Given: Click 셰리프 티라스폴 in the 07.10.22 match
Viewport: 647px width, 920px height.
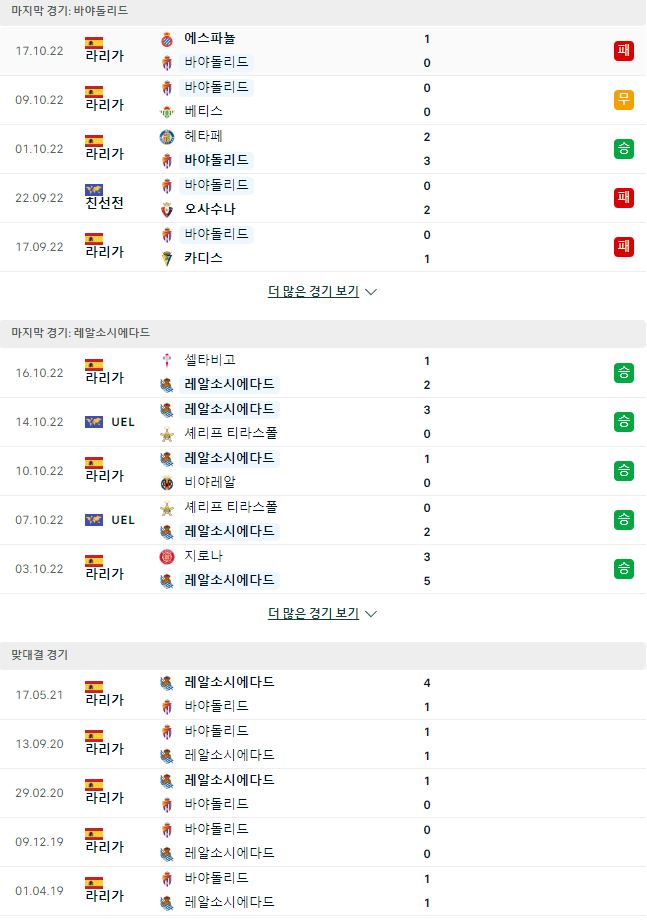Looking at the screenshot, I should click(231, 507).
